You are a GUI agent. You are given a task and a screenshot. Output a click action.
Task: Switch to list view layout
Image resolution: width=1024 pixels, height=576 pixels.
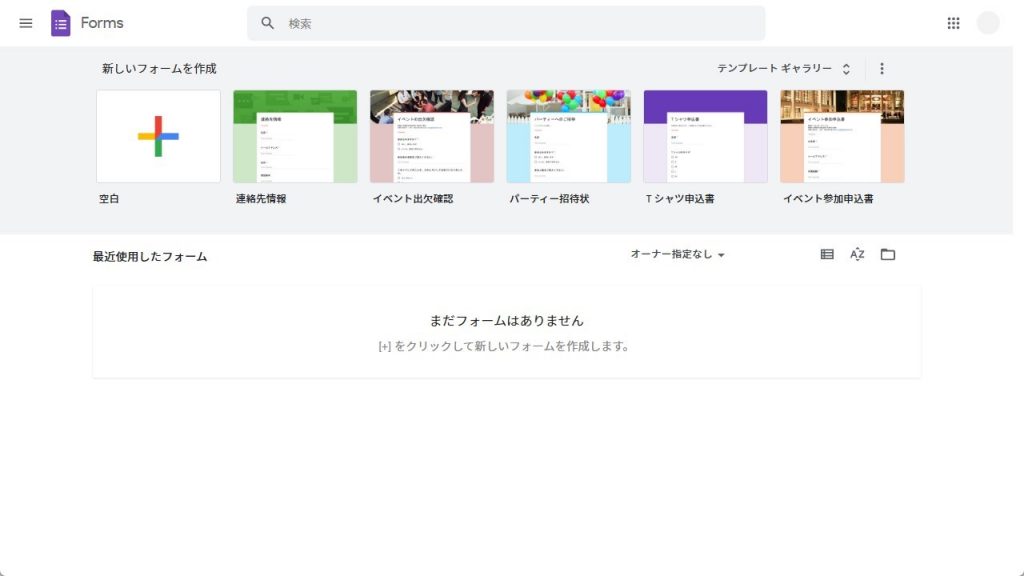827,254
